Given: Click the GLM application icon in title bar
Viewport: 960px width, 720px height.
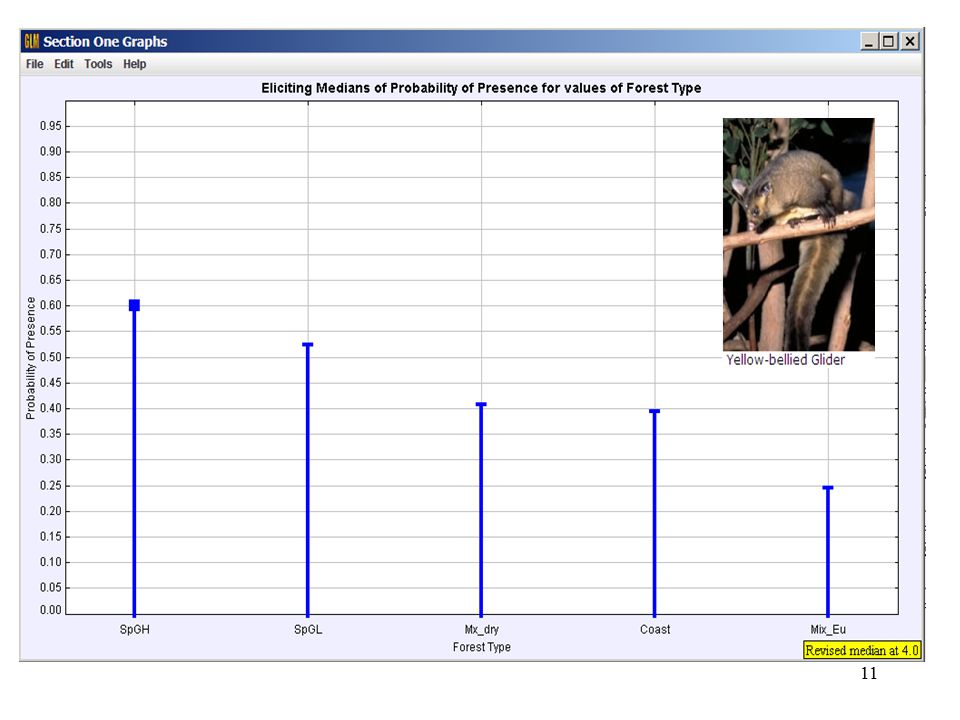Looking at the screenshot, I should pyautogui.click(x=31, y=42).
